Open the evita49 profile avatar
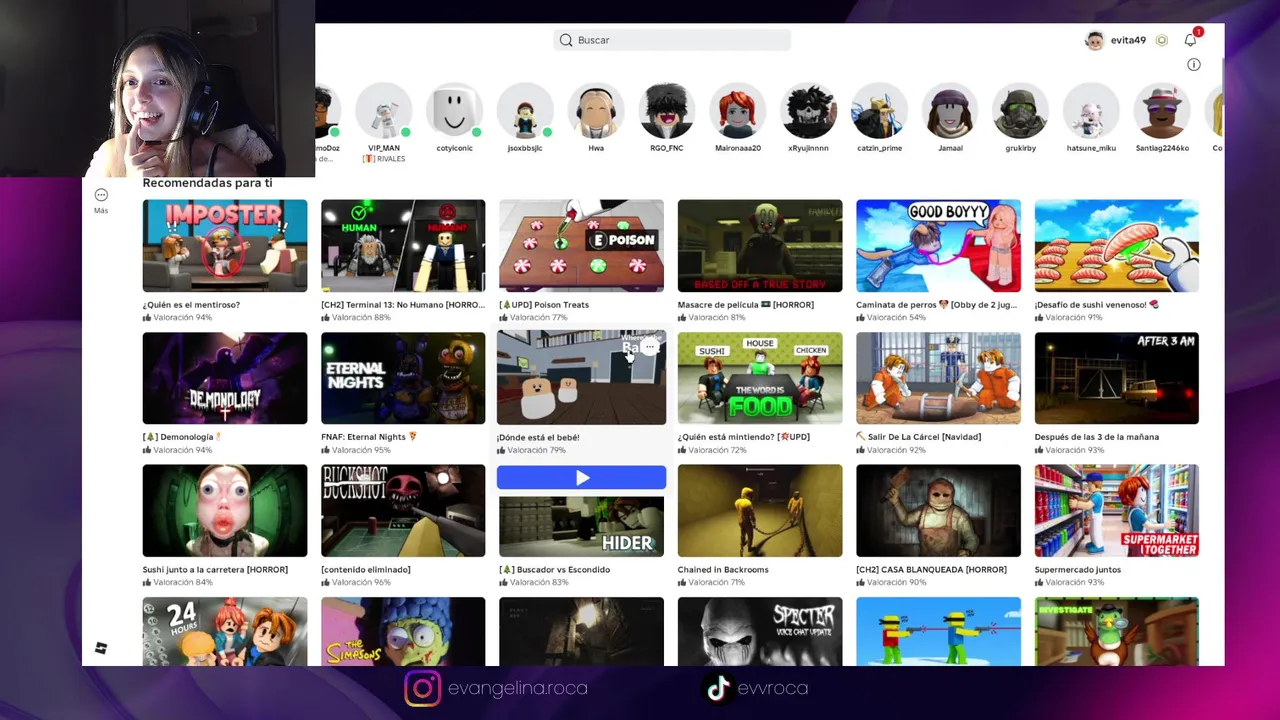Viewport: 1280px width, 720px height. [x=1094, y=40]
